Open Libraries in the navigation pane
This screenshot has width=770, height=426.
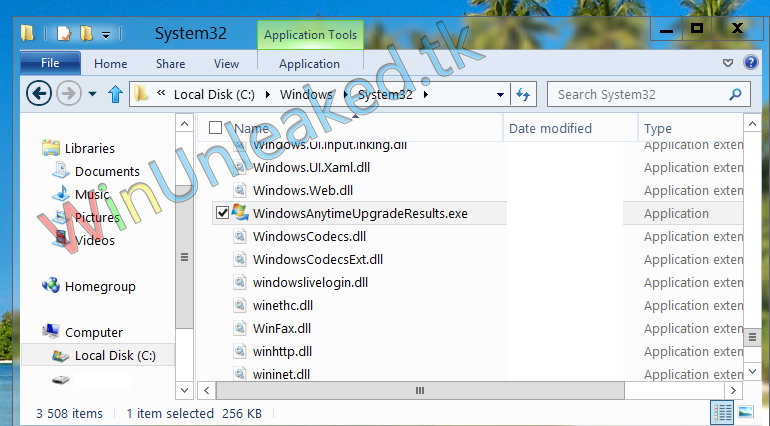(x=90, y=148)
